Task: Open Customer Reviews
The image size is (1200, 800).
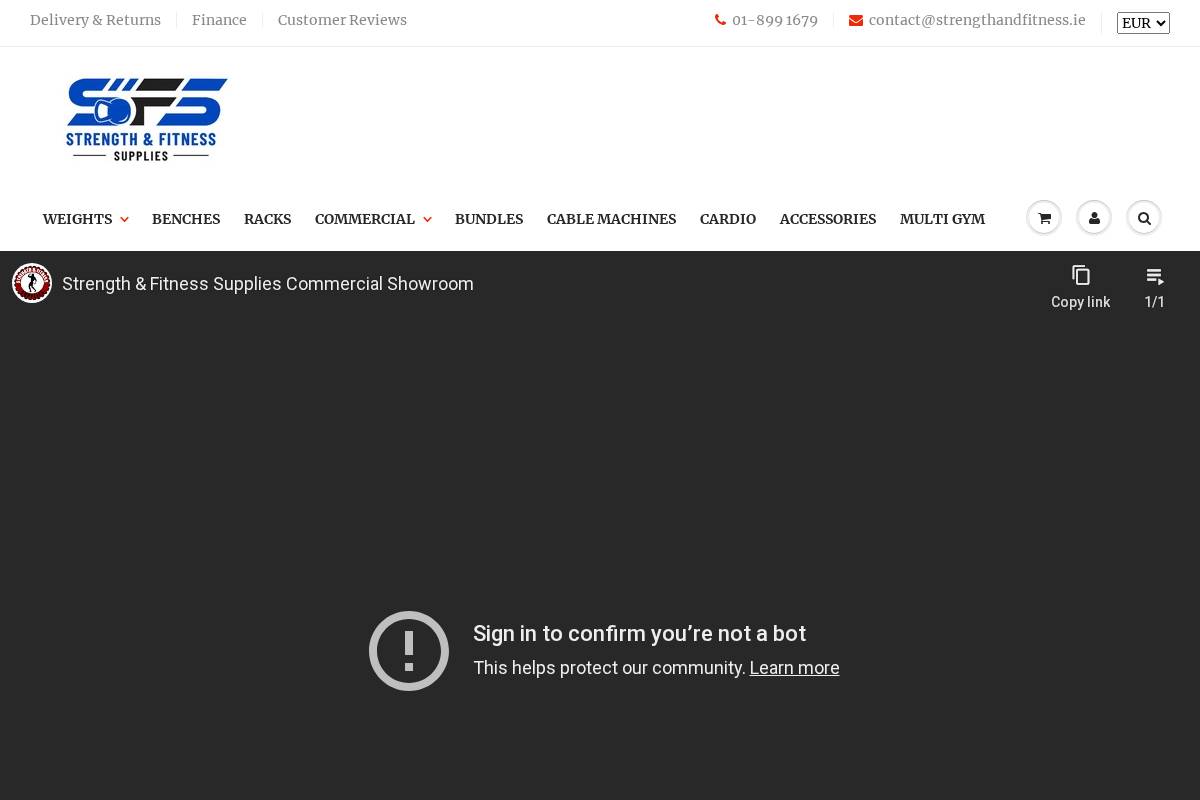Action: (342, 20)
